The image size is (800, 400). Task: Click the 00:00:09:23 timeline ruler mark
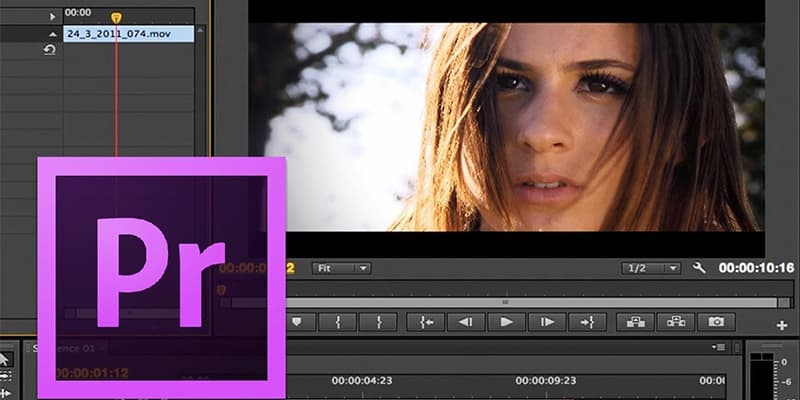click(x=545, y=381)
